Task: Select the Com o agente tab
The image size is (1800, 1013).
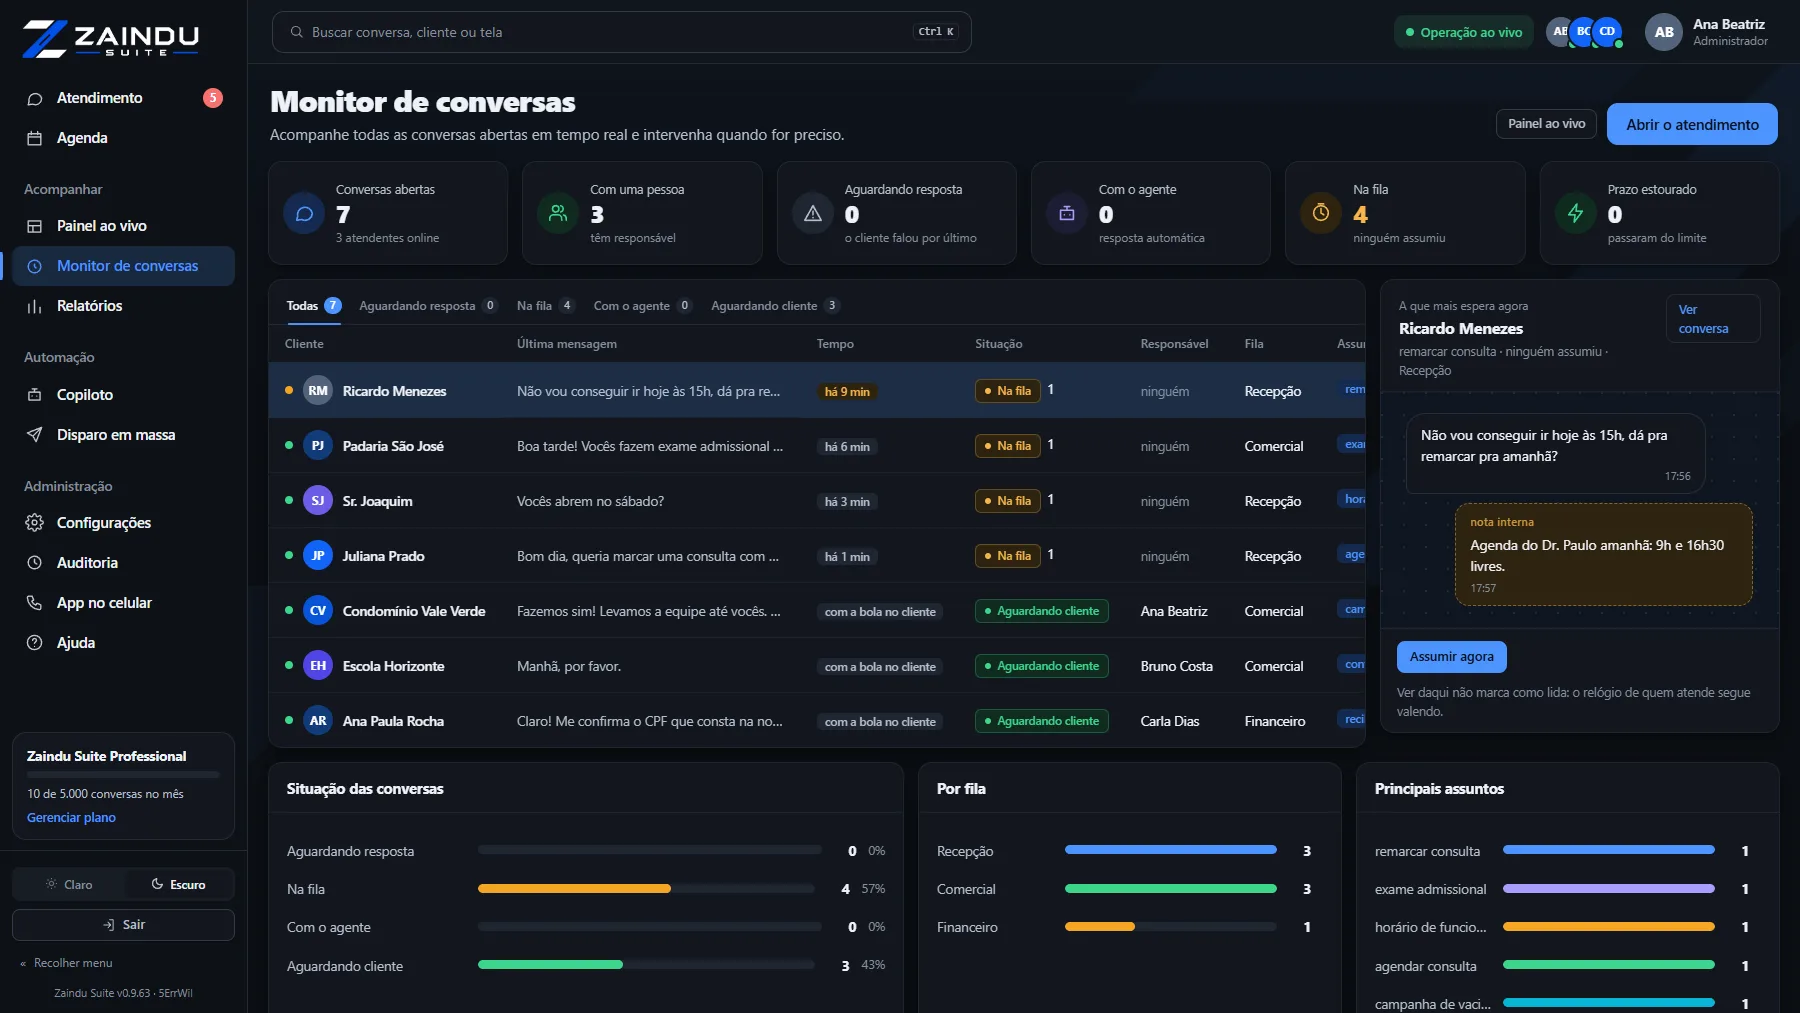Action: pos(642,306)
